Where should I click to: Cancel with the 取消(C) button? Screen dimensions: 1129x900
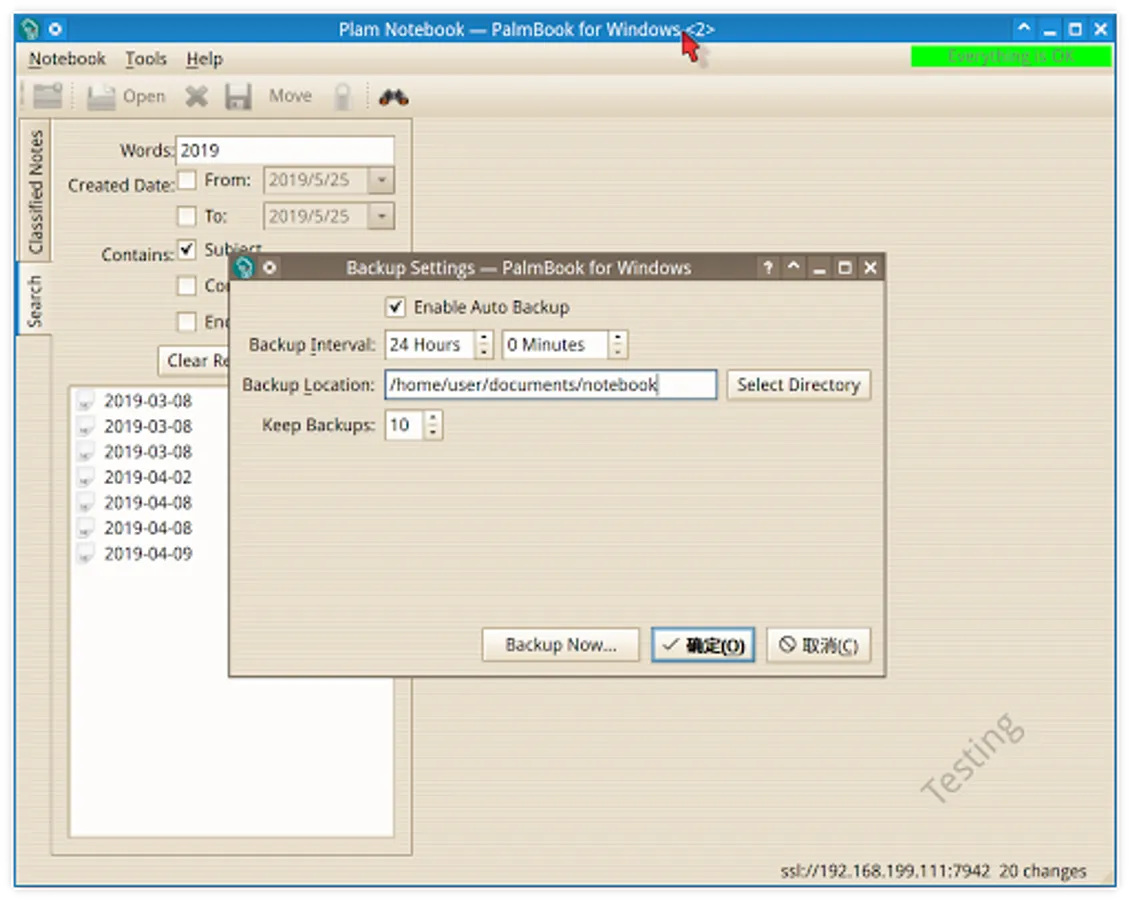pyautogui.click(x=819, y=644)
